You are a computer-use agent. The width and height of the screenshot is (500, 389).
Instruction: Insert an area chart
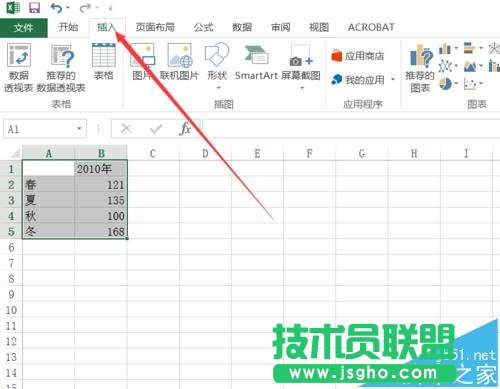(x=470, y=66)
